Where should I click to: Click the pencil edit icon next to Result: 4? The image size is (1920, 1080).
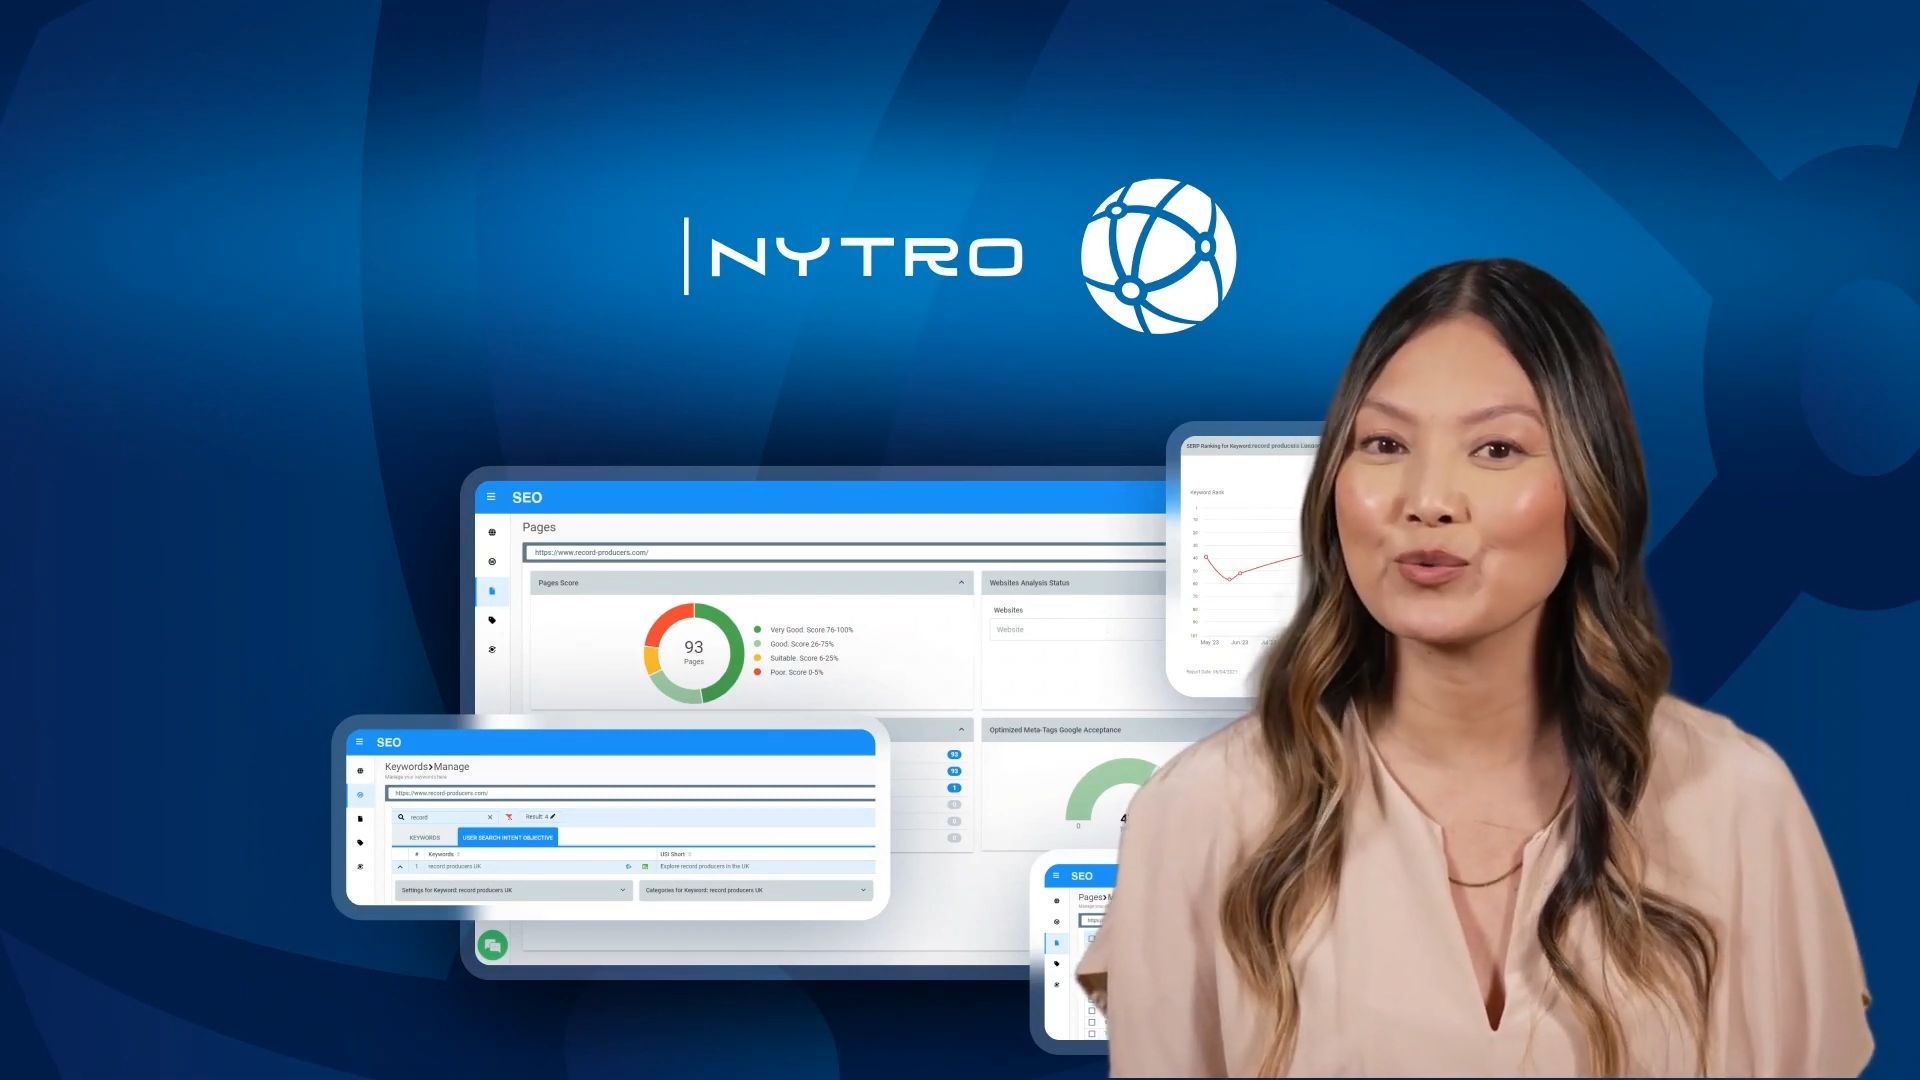click(x=553, y=816)
